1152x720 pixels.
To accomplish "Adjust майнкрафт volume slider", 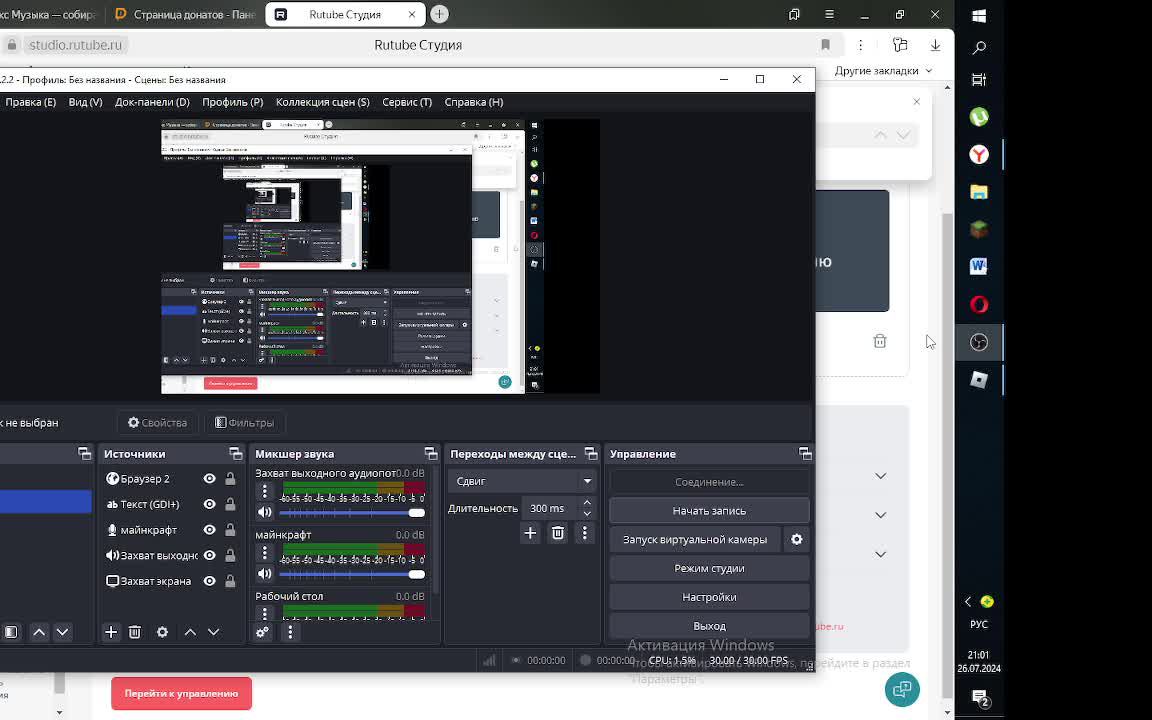I will pyautogui.click(x=352, y=575).
